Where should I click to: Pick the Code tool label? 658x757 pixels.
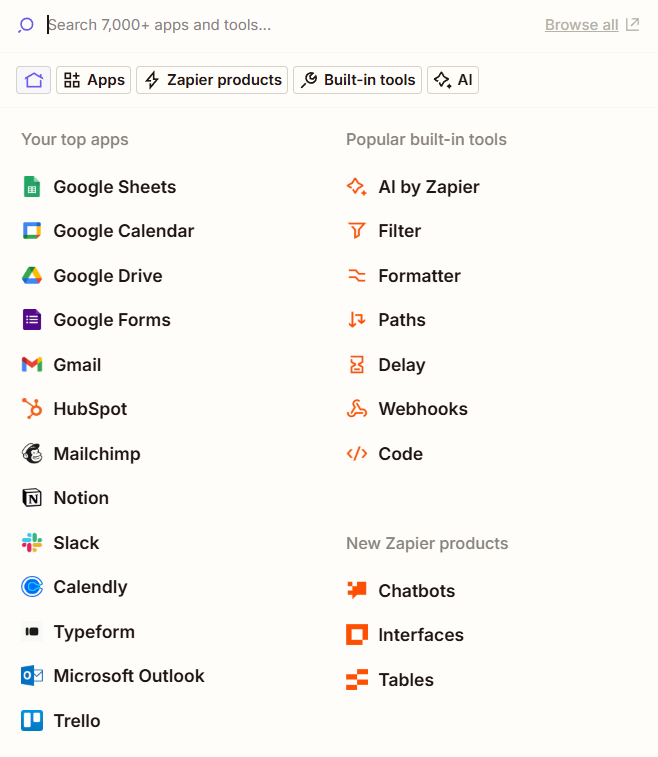401,453
